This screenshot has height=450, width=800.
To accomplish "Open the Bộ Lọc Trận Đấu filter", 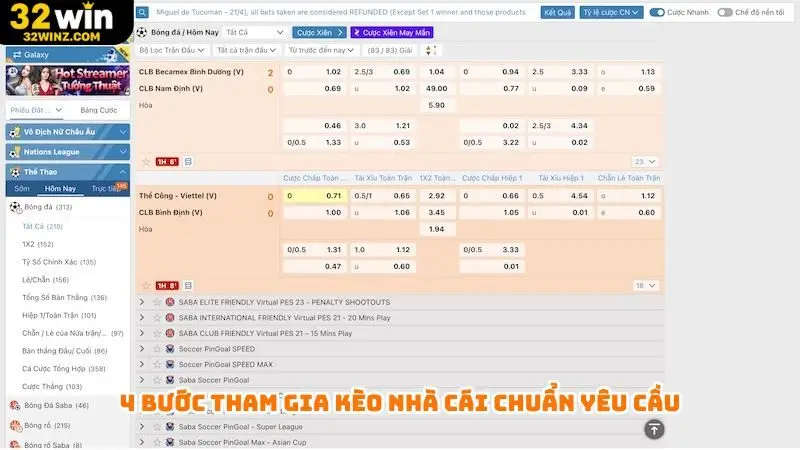I will tap(171, 50).
